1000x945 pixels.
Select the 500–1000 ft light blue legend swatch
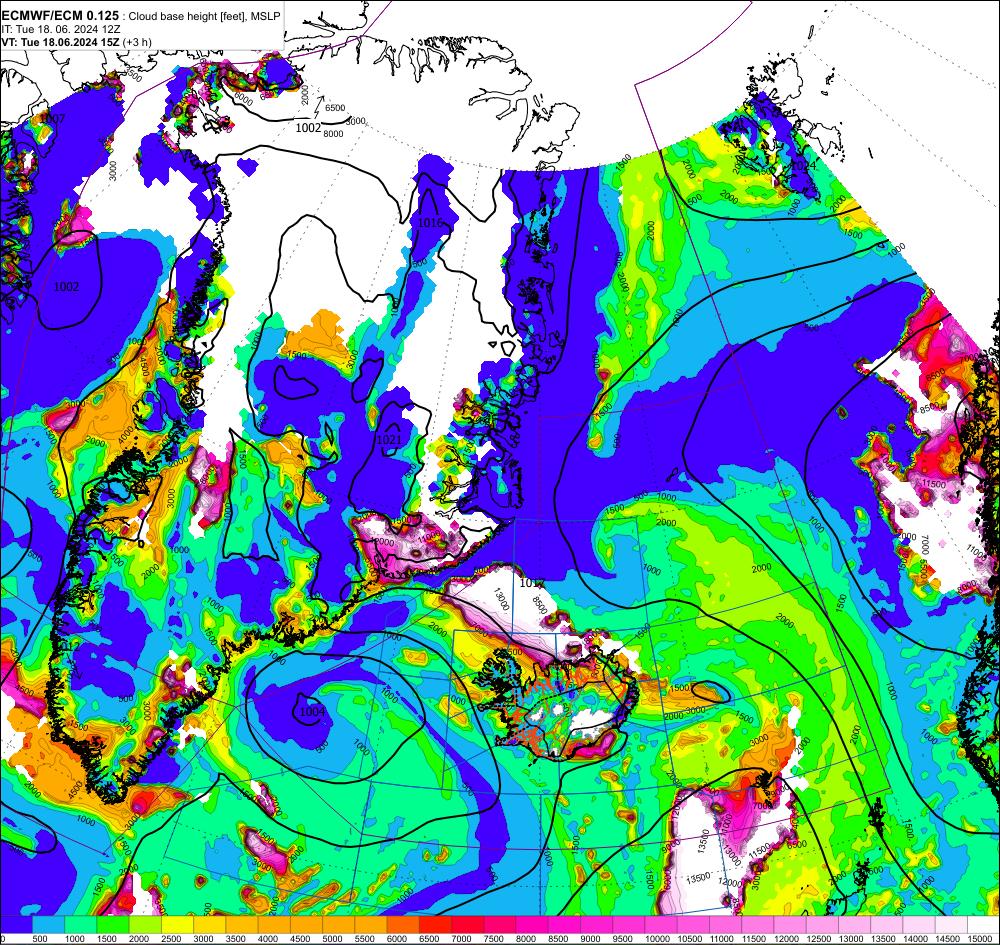pyautogui.click(x=48, y=925)
